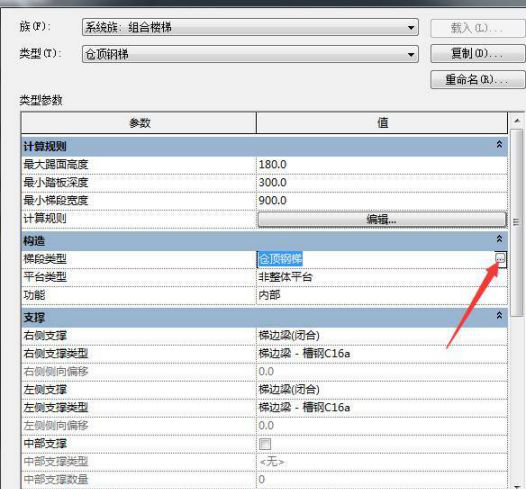The image size is (526, 489).
Task: Click the 最大踢面高度 parameter name
Action: [56, 165]
